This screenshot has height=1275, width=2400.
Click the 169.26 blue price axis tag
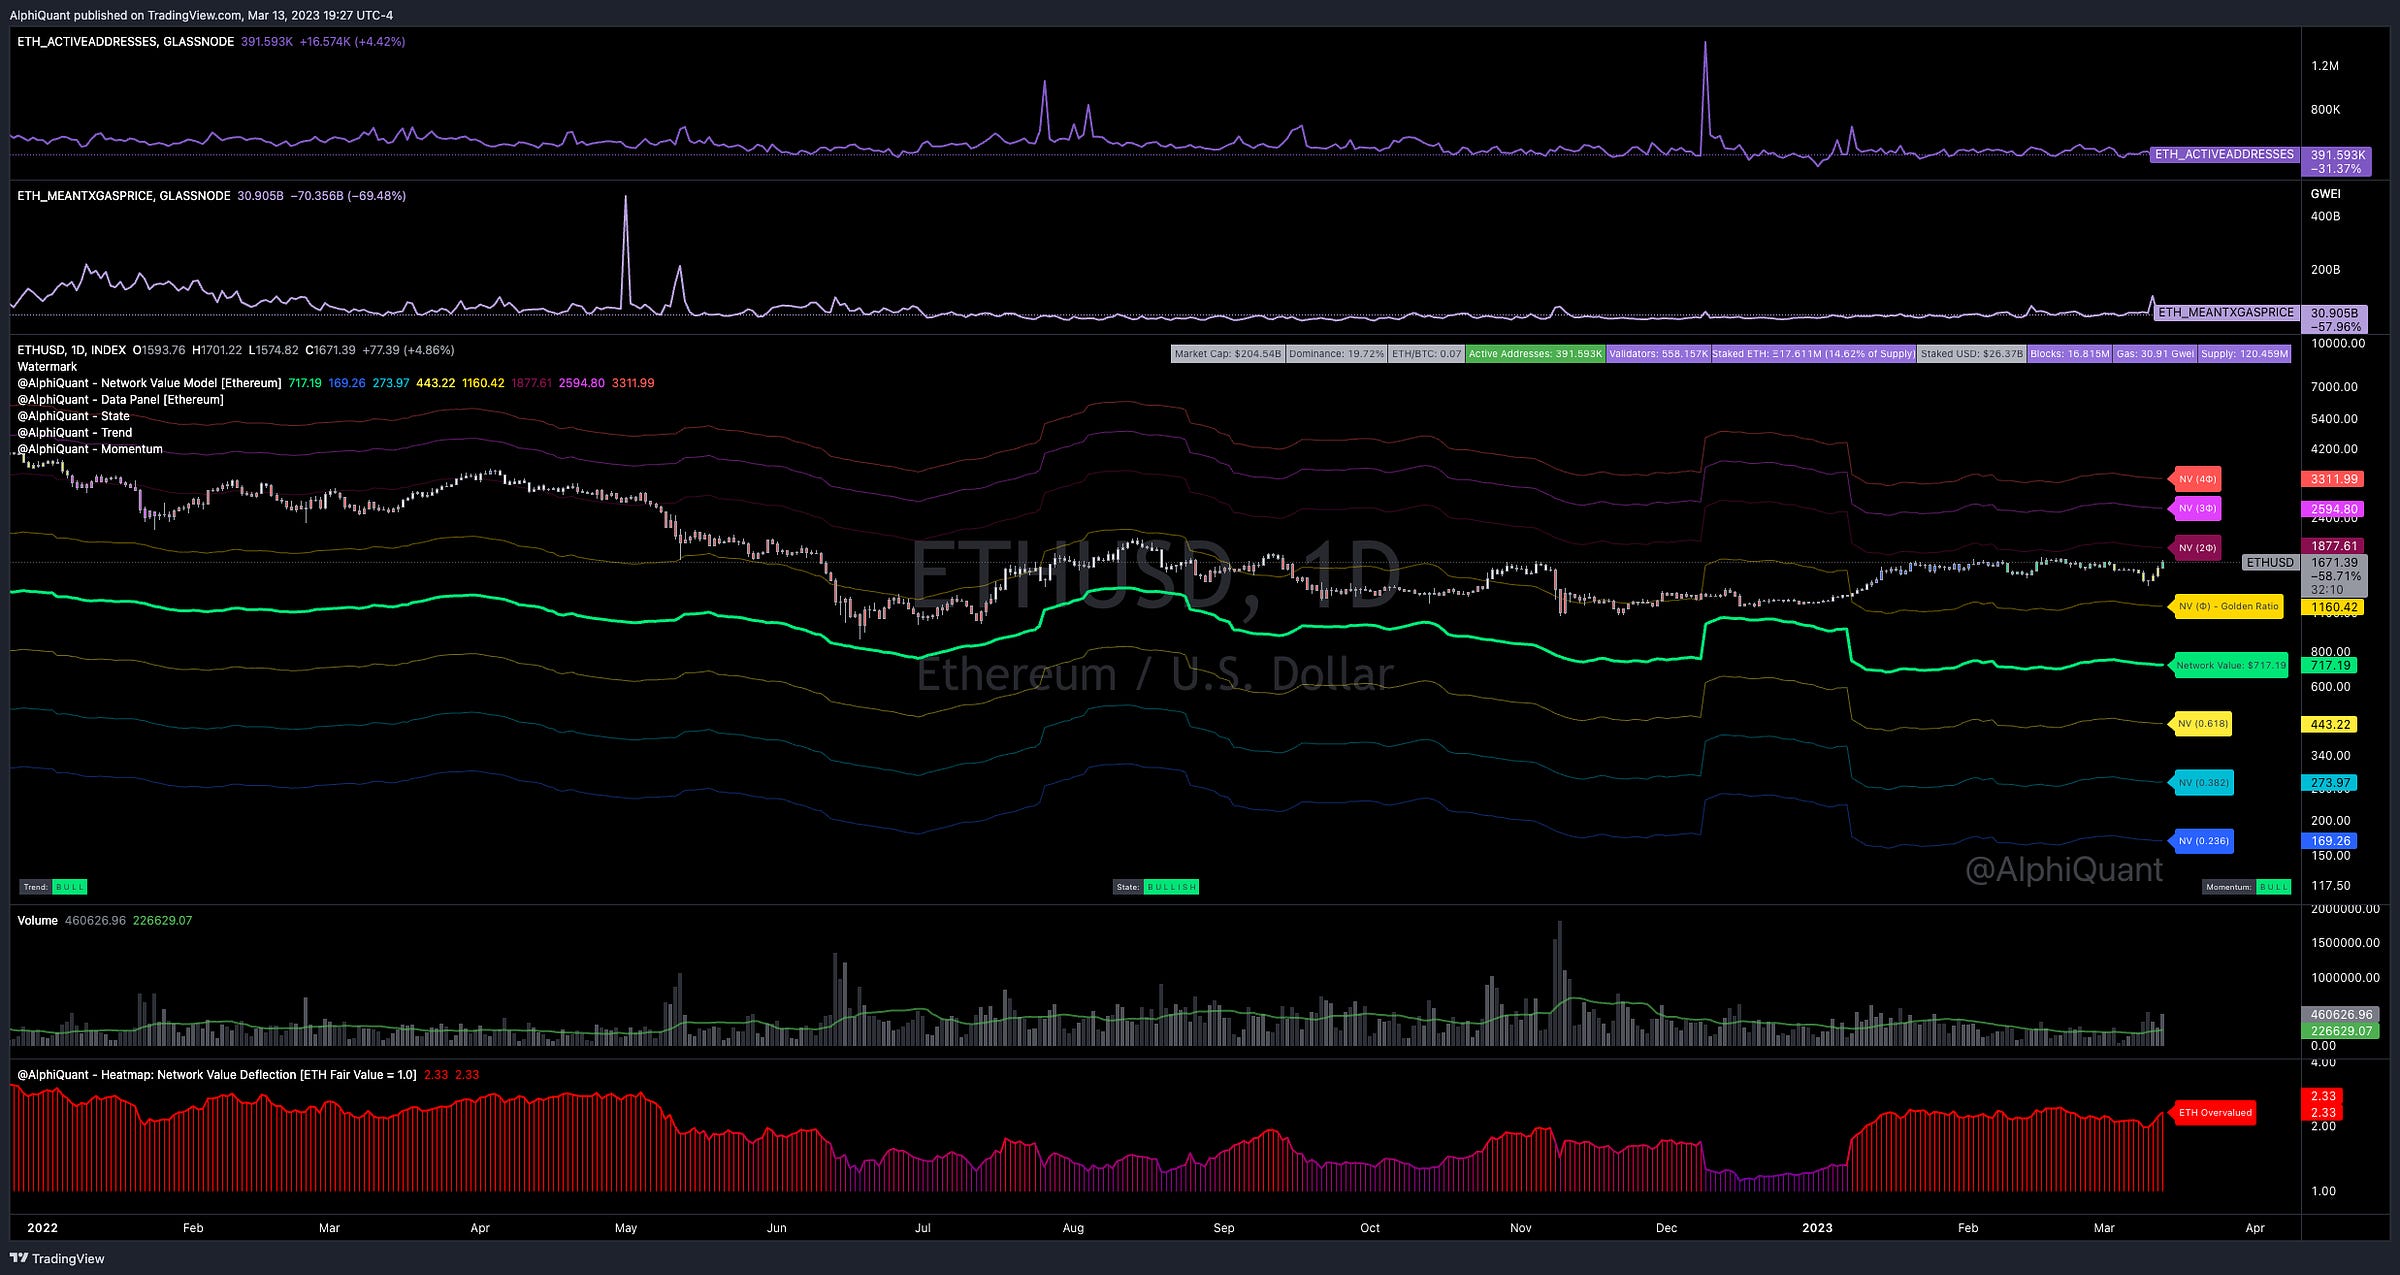pyautogui.click(x=2329, y=841)
